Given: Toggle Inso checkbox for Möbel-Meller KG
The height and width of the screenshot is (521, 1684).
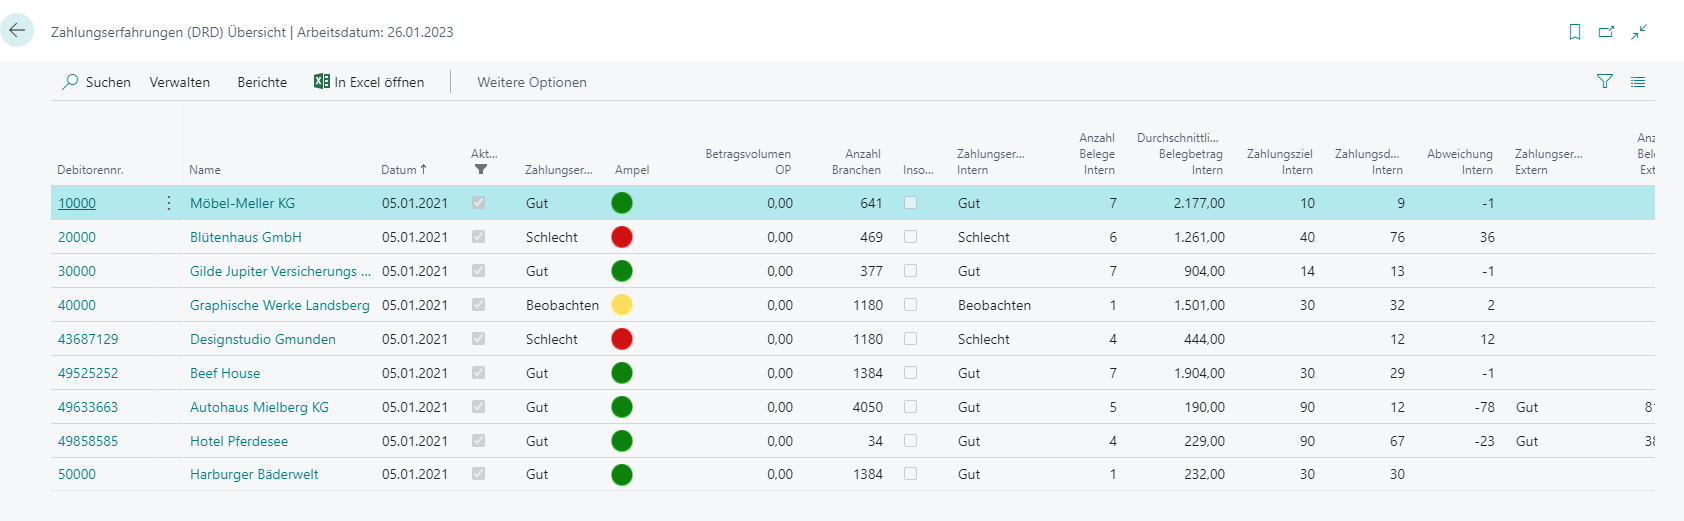Looking at the screenshot, I should pos(910,203).
